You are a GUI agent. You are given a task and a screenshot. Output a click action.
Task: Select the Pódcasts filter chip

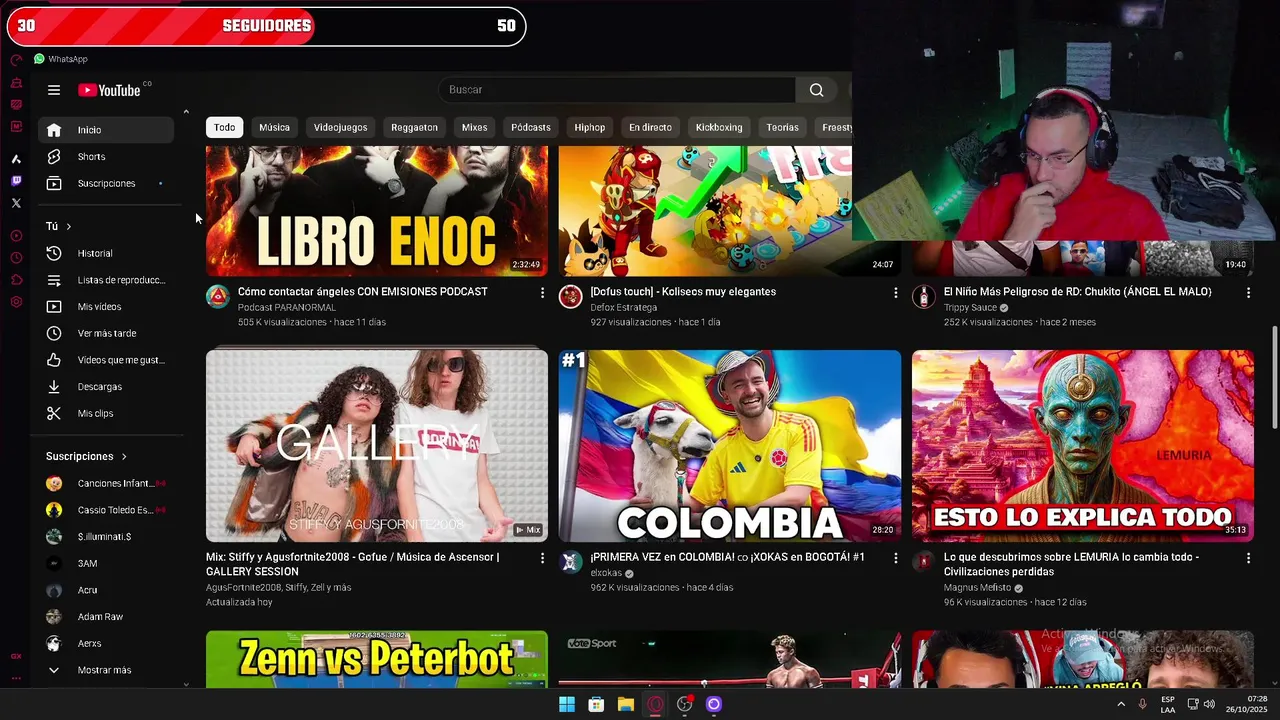tap(531, 127)
